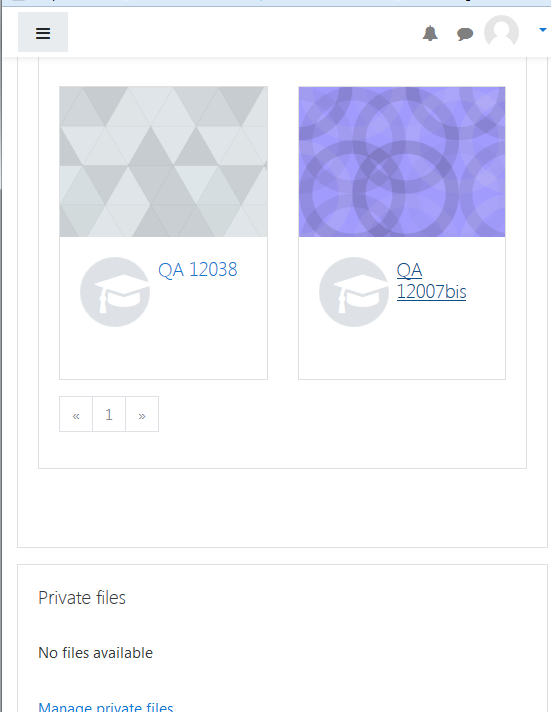The image size is (551, 712).
Task: Open the notifications bell
Action: pos(430,34)
